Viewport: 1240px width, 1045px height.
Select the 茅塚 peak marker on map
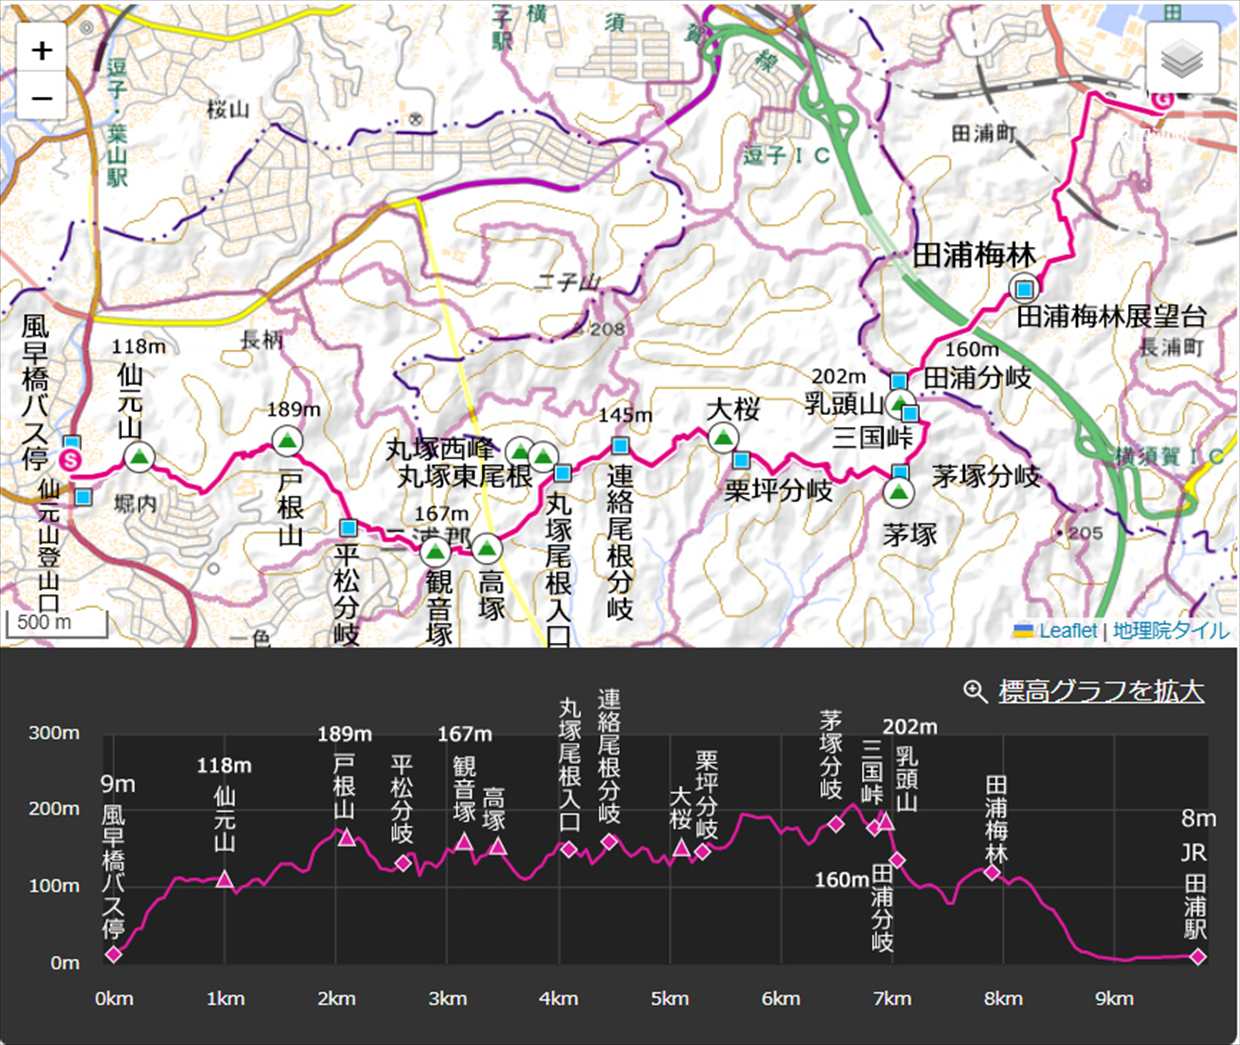coord(898,491)
